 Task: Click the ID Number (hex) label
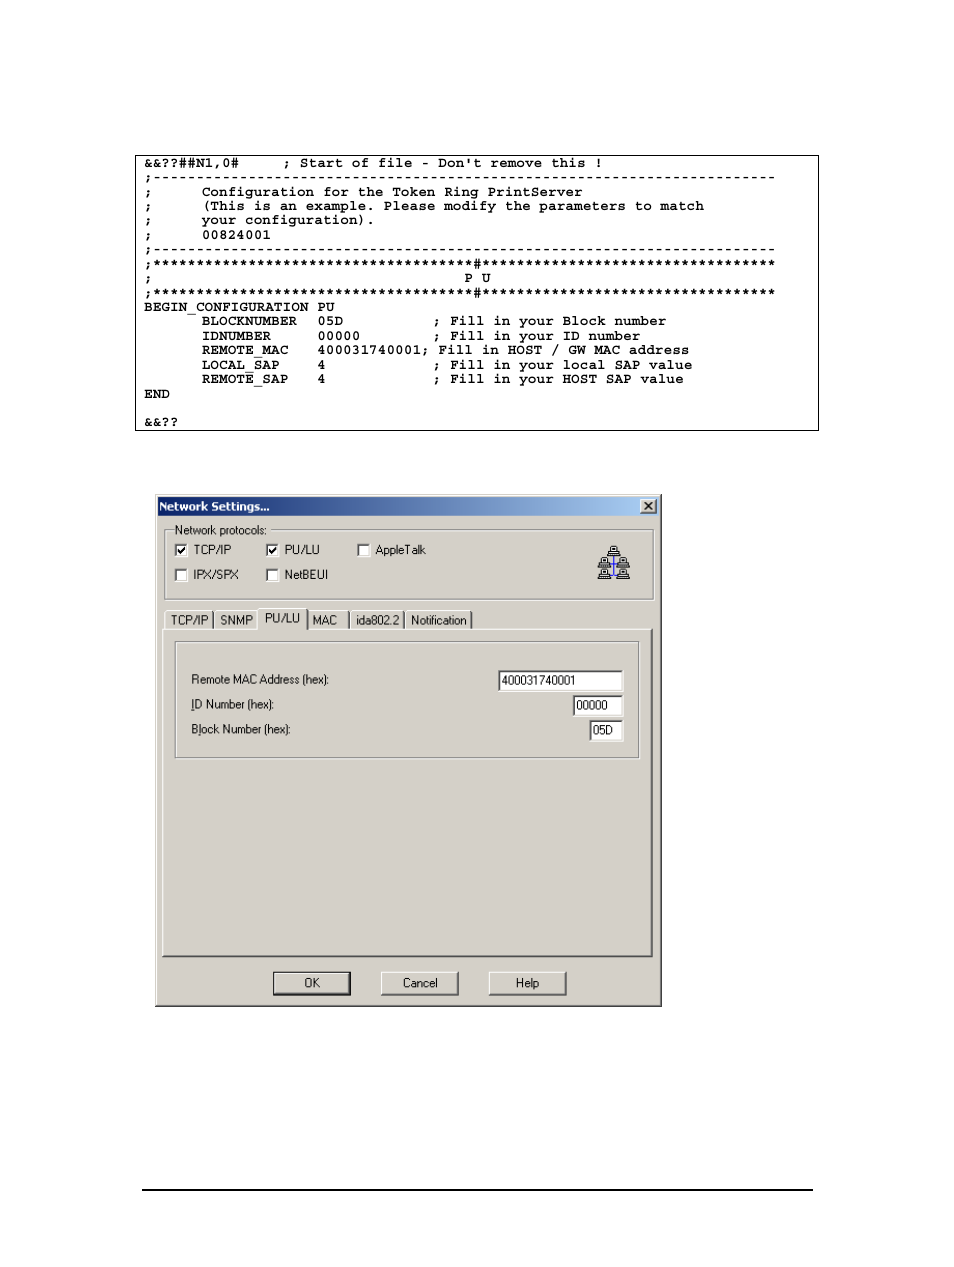(232, 705)
